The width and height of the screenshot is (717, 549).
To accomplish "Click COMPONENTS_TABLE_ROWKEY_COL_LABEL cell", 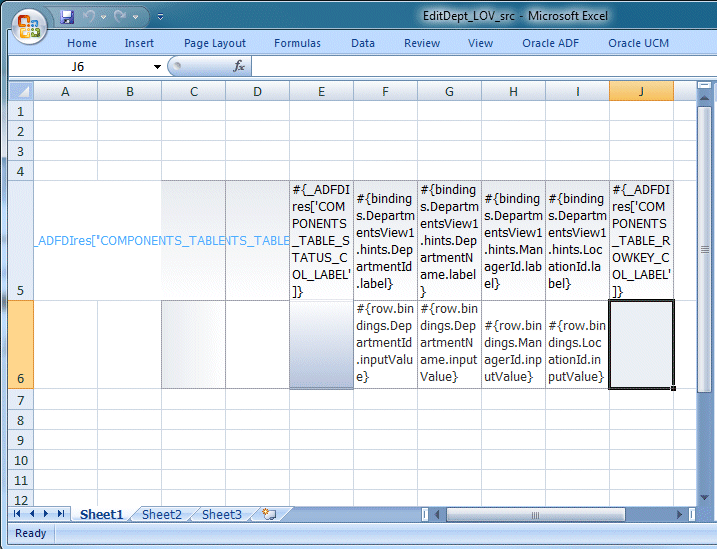I will point(642,240).
